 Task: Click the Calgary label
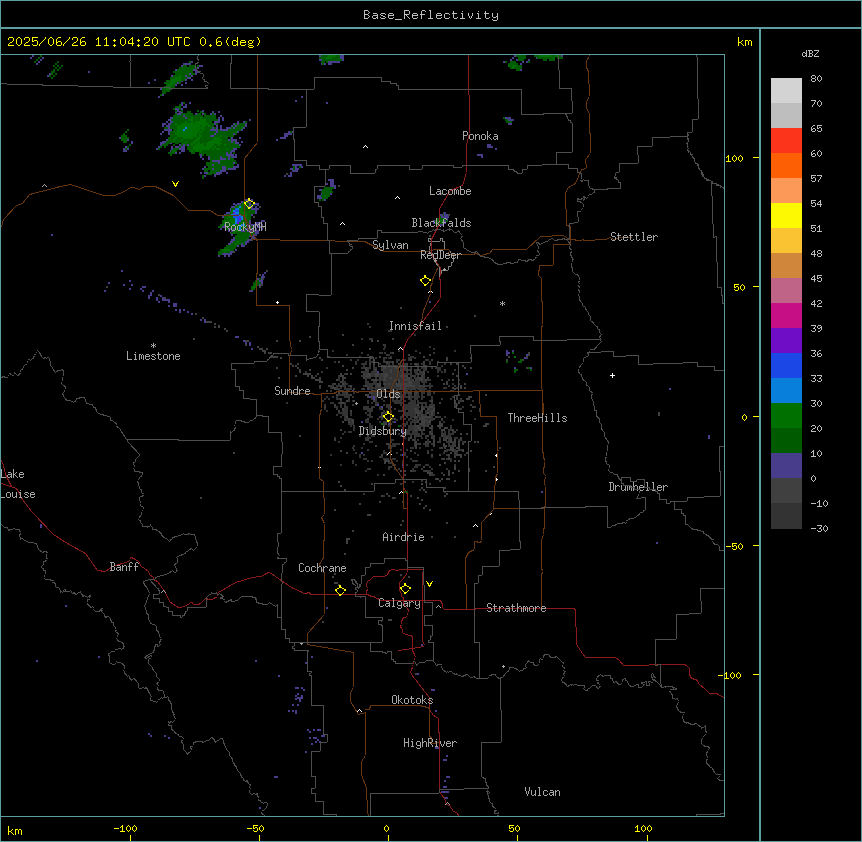(399, 603)
